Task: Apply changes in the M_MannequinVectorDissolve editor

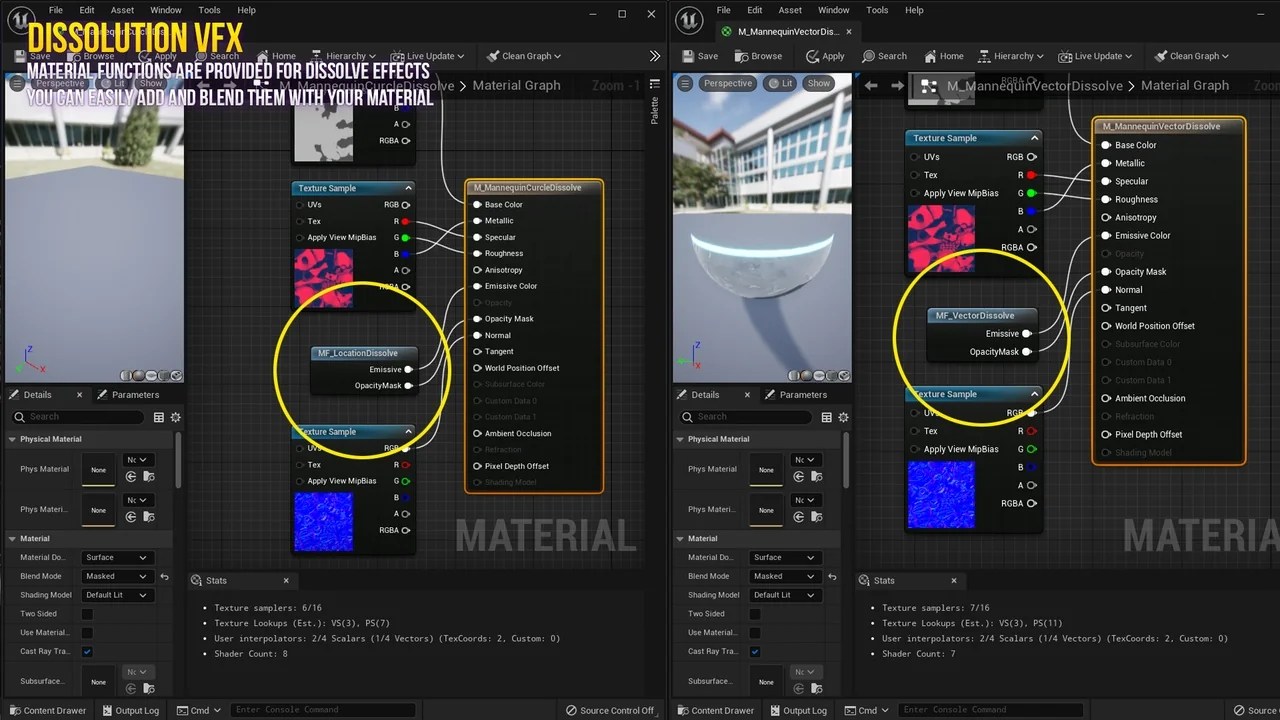Action: (825, 56)
